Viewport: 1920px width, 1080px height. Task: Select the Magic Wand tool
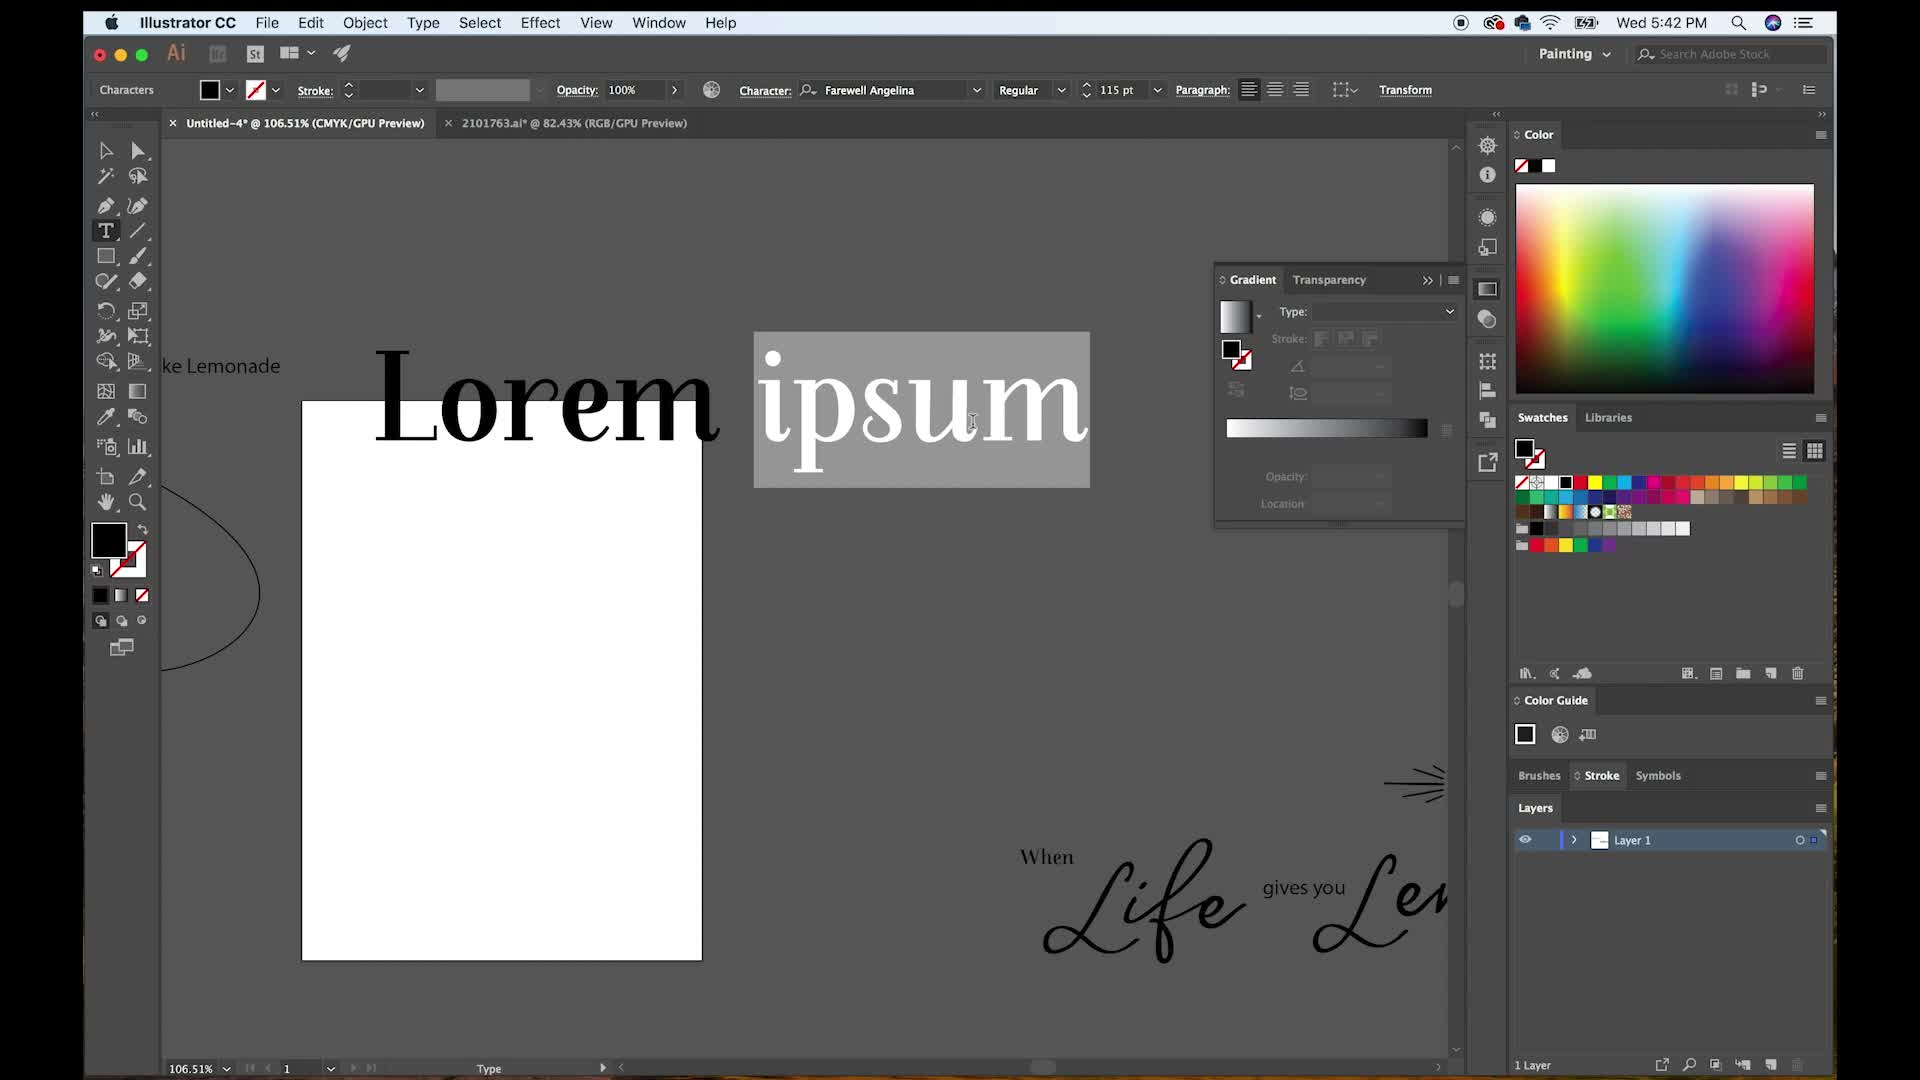pyautogui.click(x=106, y=177)
